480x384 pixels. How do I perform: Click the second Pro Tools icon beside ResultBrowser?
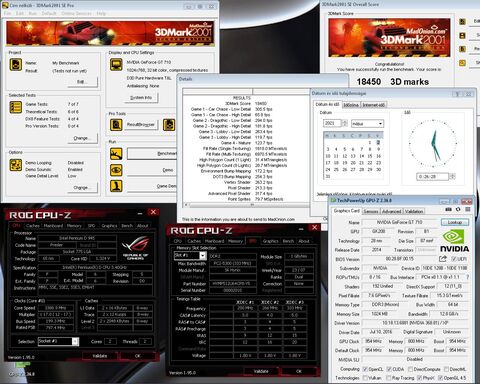[169, 125]
